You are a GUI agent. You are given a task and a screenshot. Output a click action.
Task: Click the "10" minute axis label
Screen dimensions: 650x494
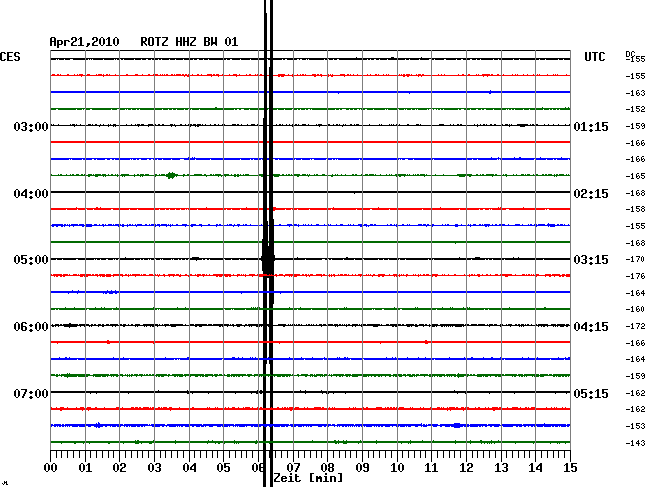(397, 468)
